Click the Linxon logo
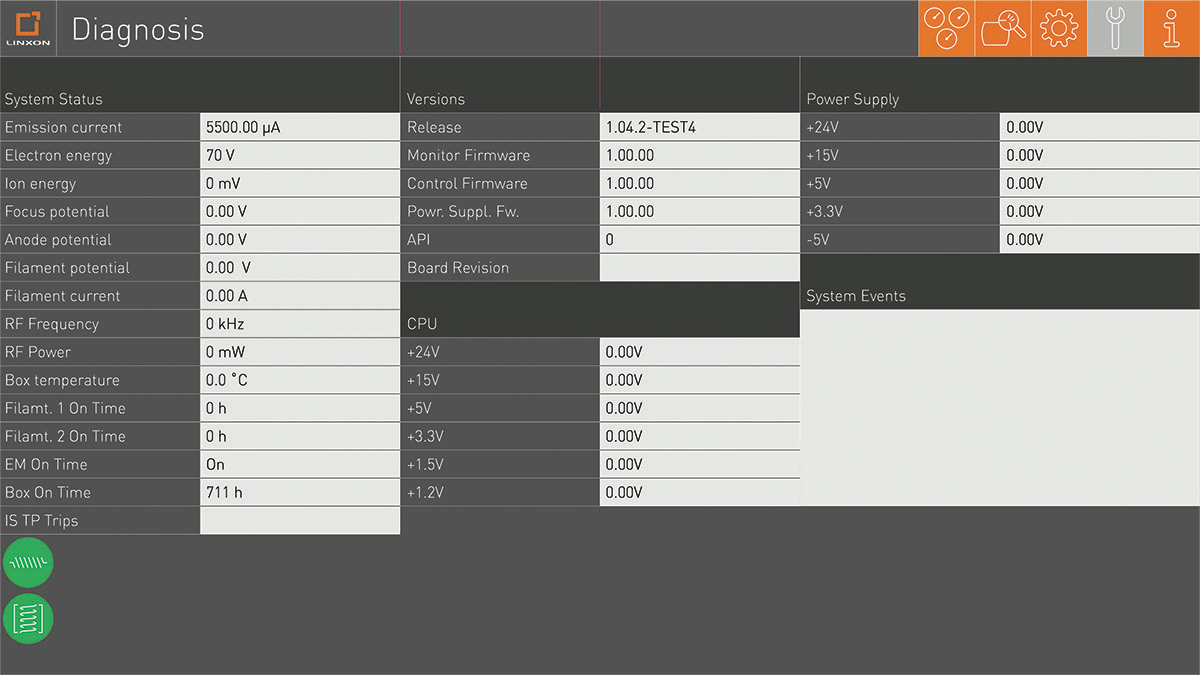Image resolution: width=1200 pixels, height=675 pixels. click(x=28, y=28)
